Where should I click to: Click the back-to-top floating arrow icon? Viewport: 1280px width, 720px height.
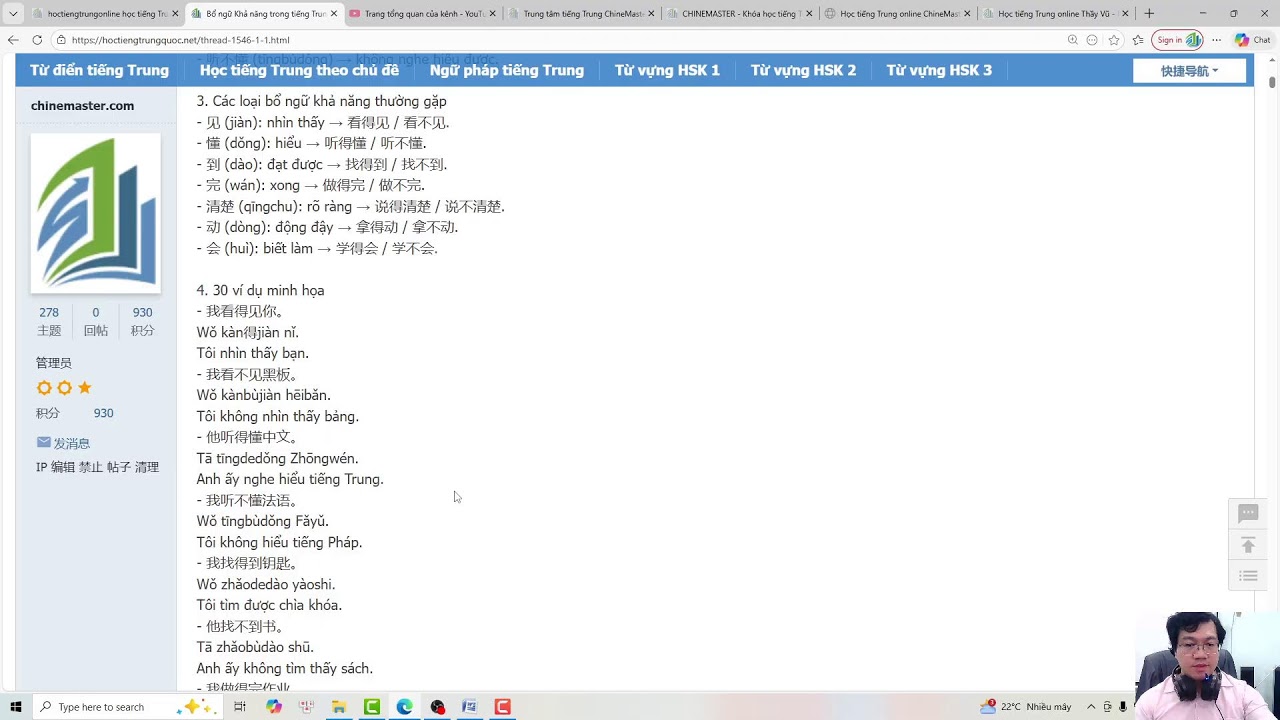point(1248,545)
